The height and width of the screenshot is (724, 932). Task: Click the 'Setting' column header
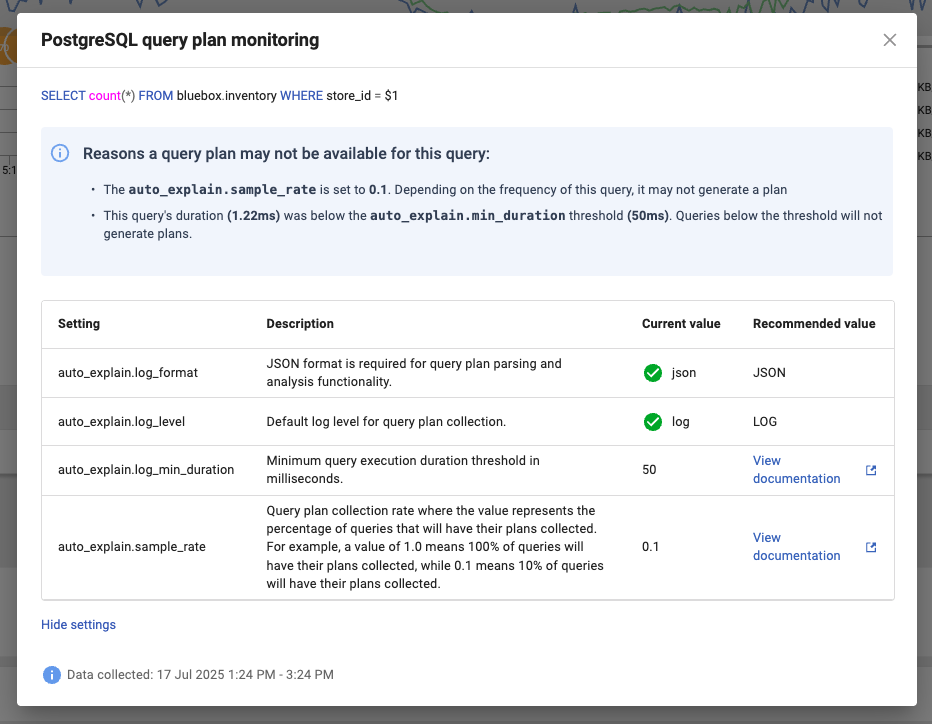click(x=79, y=324)
